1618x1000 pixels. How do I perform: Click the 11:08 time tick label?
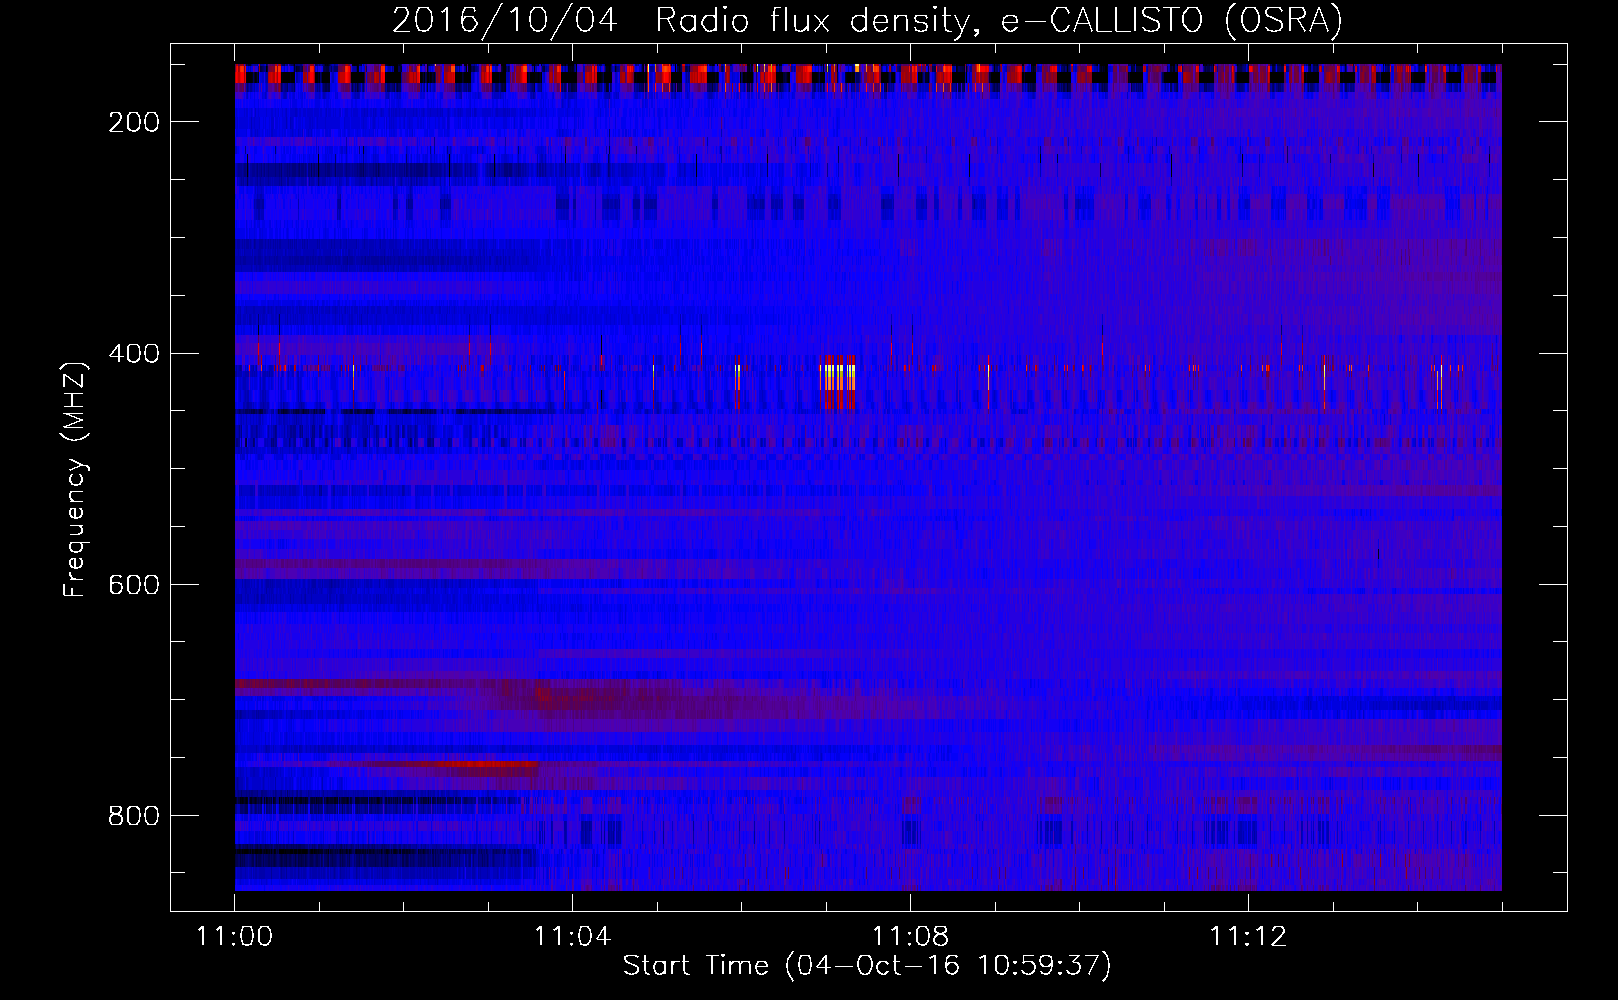(910, 936)
